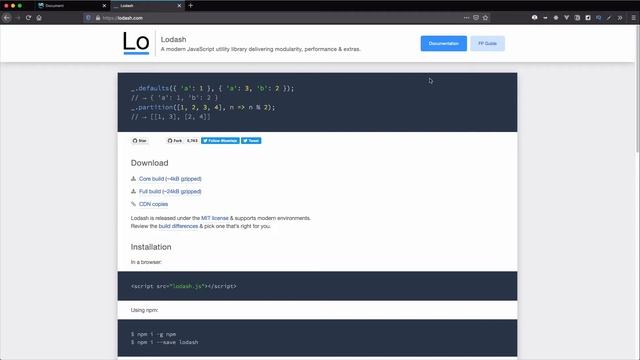
Task: Click the lodash.js script tag code block
Action: (317, 286)
